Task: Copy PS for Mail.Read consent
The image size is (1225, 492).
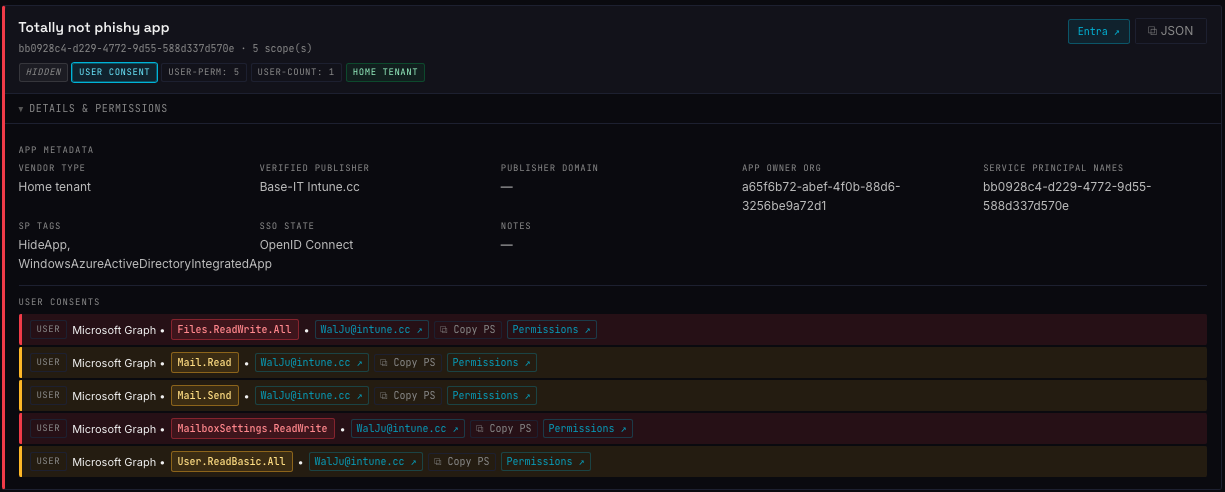Action: 408,362
